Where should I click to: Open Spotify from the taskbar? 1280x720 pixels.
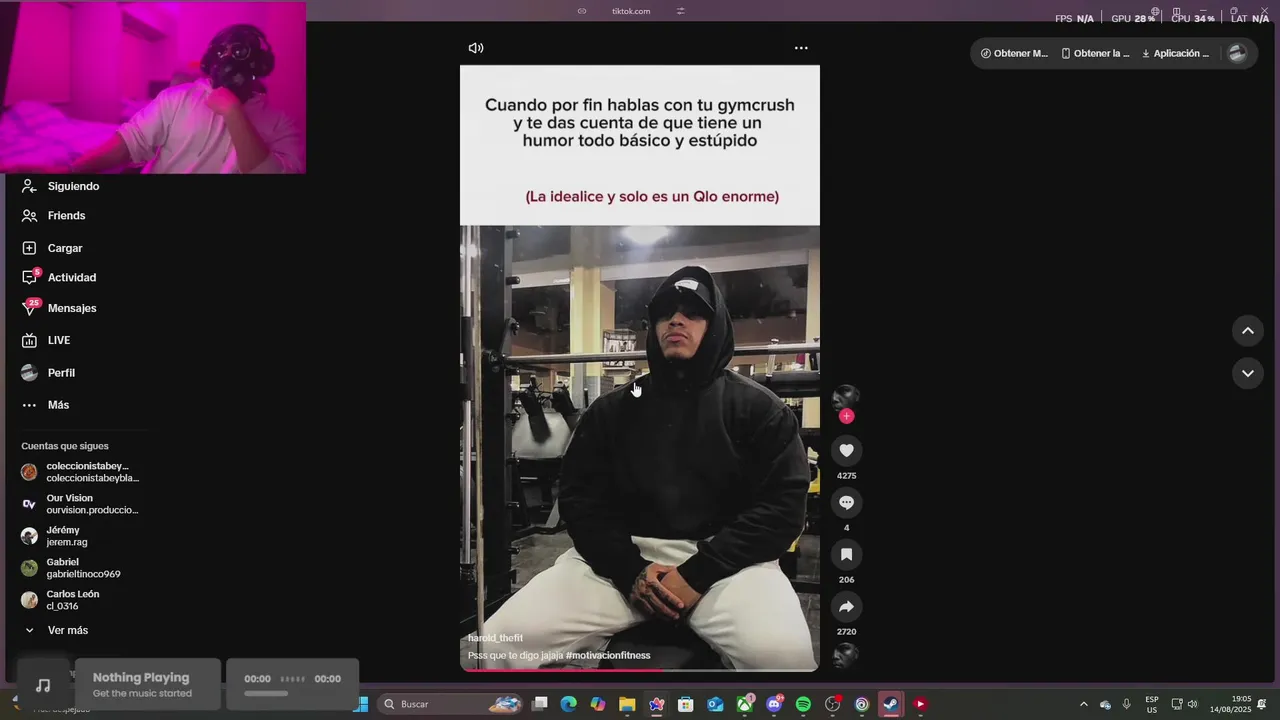[x=803, y=704]
